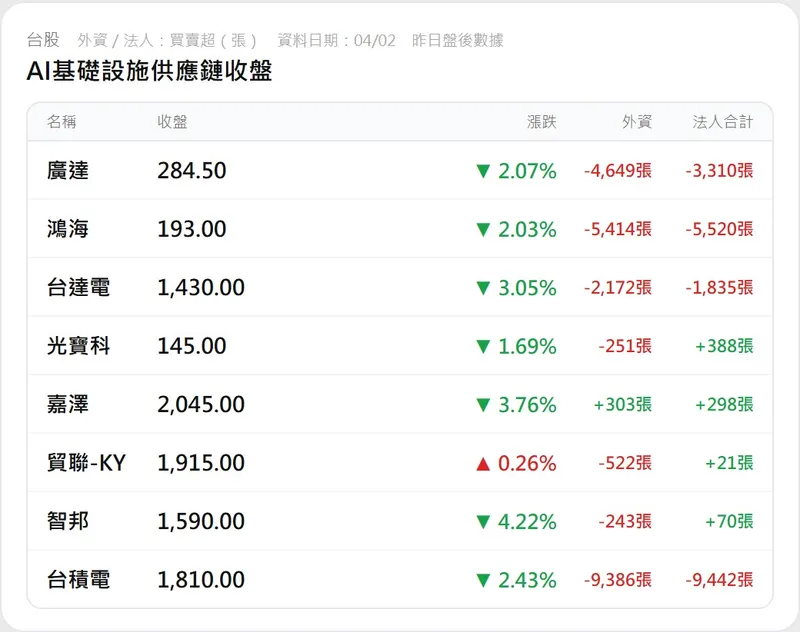This screenshot has width=800, height=632.
Task: Click the decline arrow in the 台積電 row
Action: click(483, 580)
